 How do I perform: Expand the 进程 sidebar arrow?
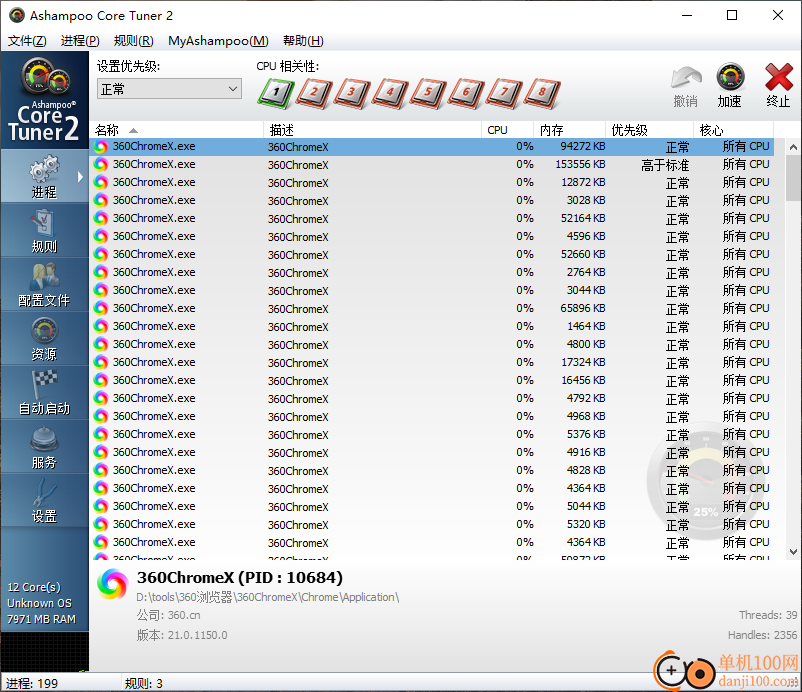pyautogui.click(x=80, y=177)
